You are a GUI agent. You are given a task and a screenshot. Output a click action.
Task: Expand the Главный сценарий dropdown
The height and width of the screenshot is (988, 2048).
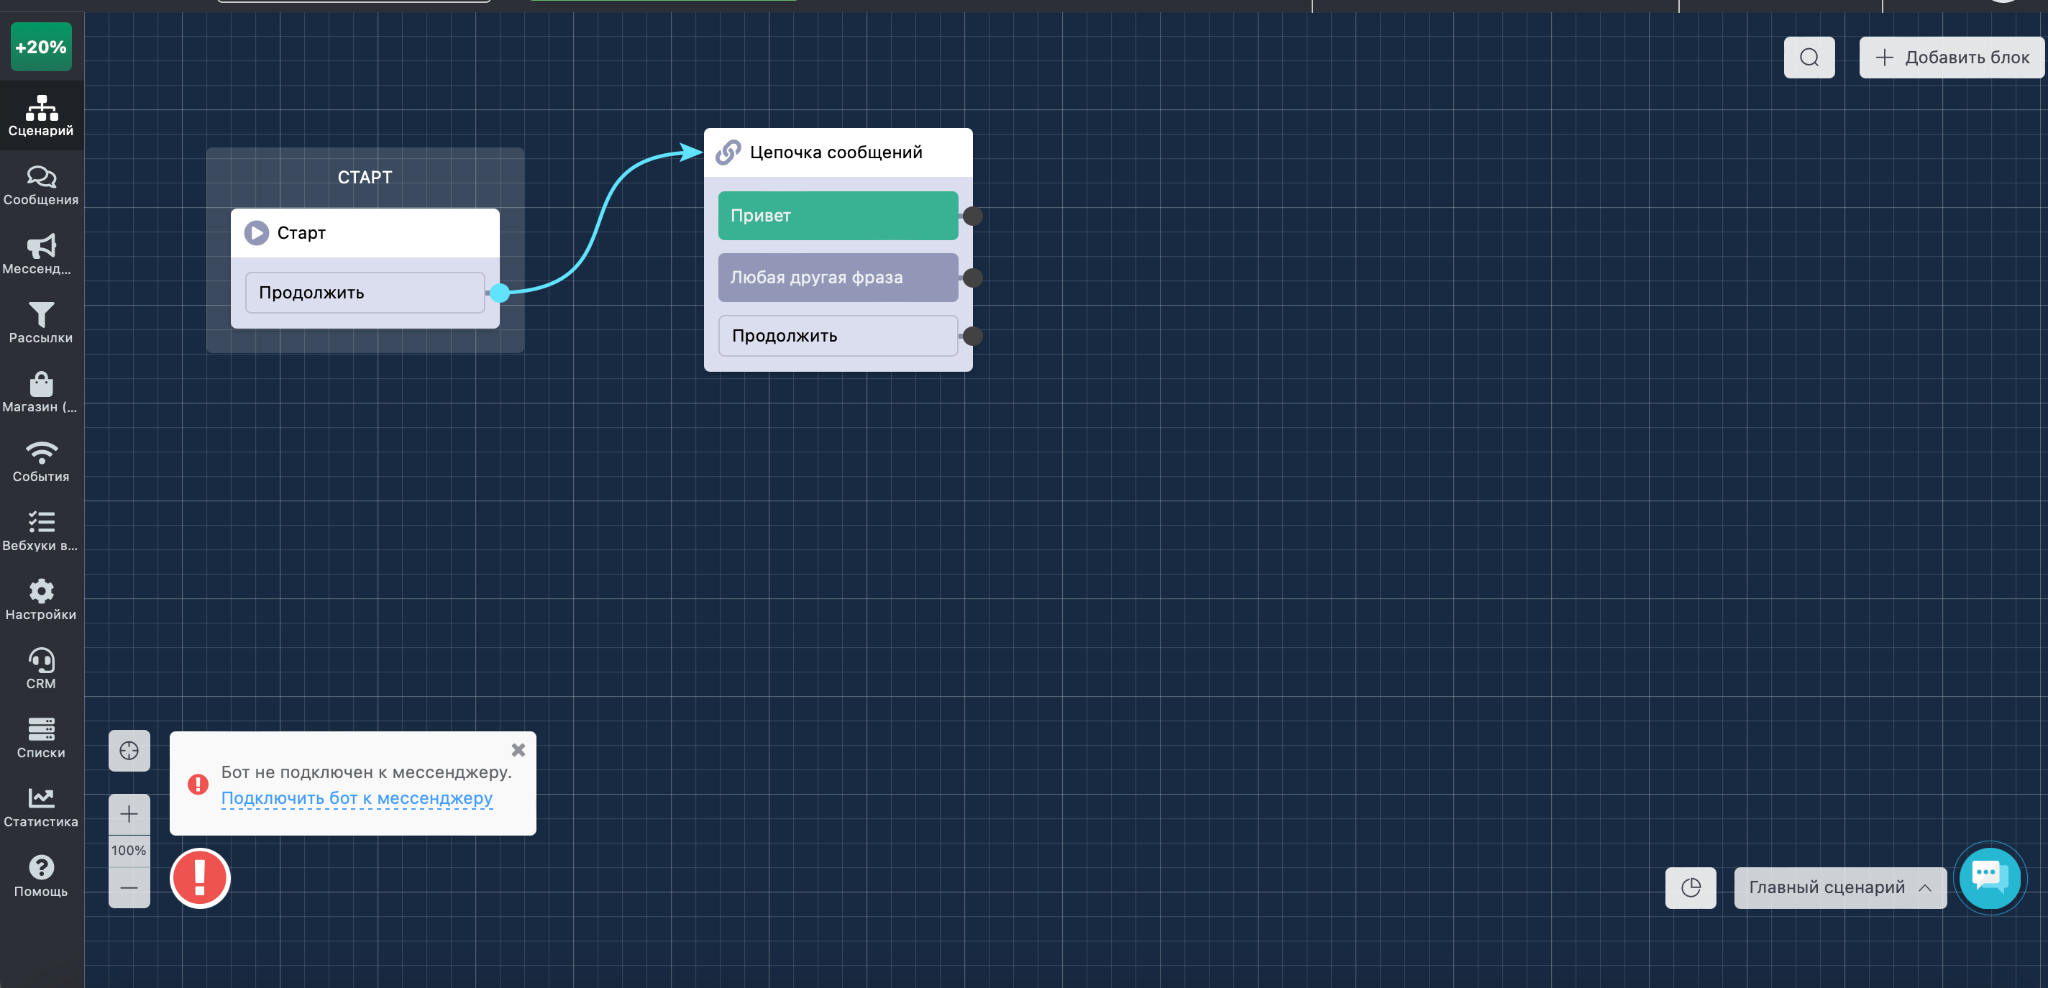1840,887
